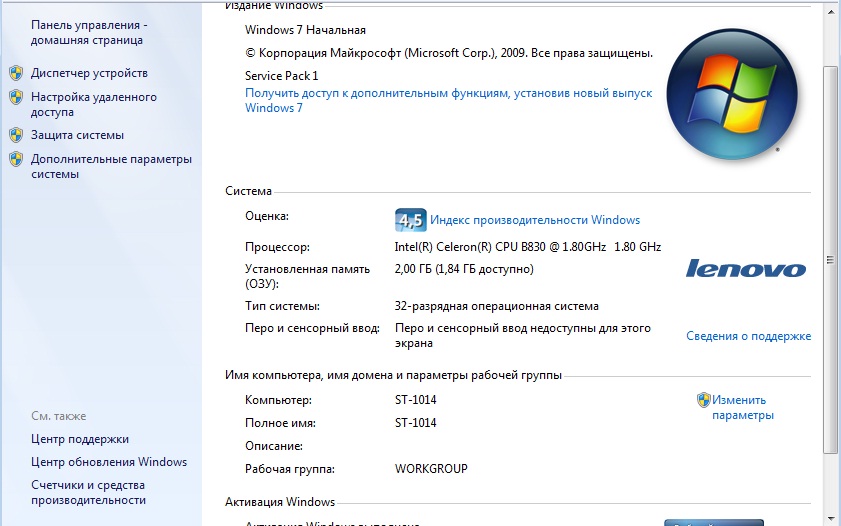Image resolution: width=841 pixels, height=526 pixels.
Task: Click the 4,5 performance score badge
Action: pyautogui.click(x=411, y=220)
